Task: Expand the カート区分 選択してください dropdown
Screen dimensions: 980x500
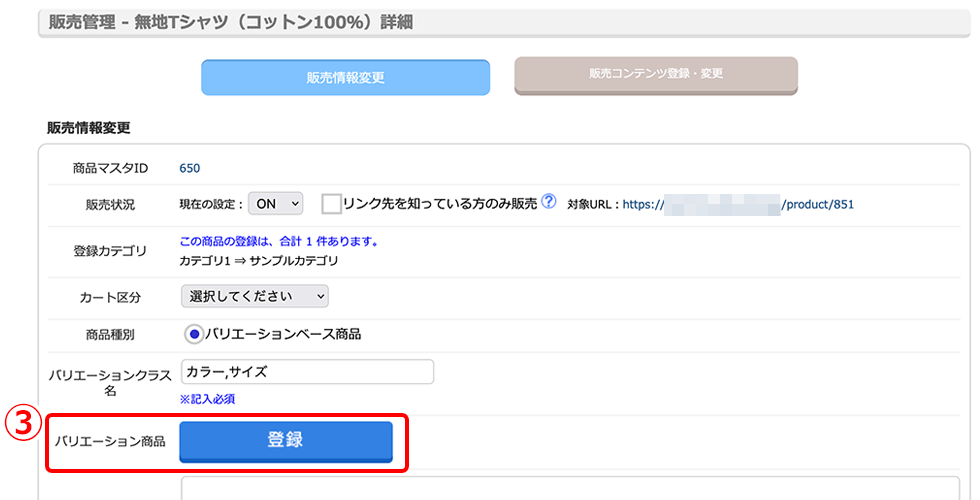Action: click(x=254, y=296)
